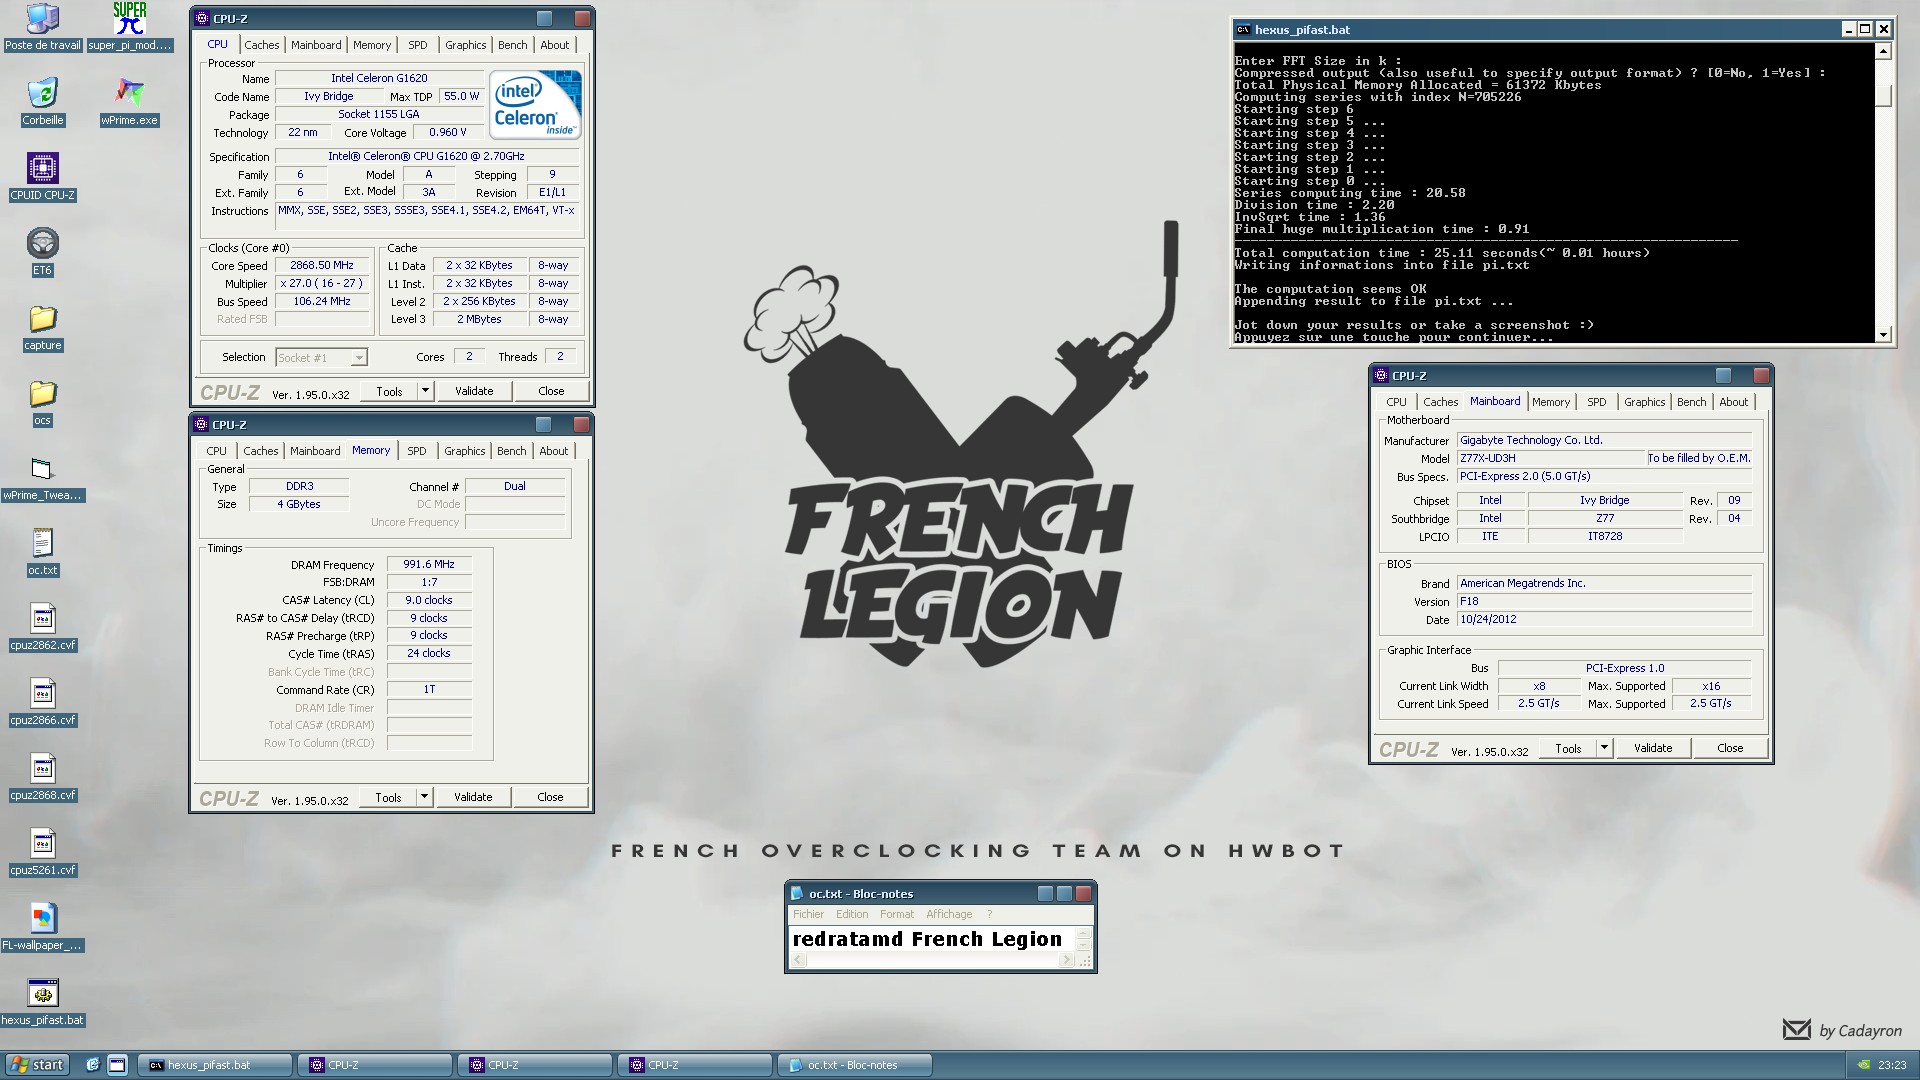
Task: Open the super_pi_mod desktop icon
Action: (x=130, y=27)
